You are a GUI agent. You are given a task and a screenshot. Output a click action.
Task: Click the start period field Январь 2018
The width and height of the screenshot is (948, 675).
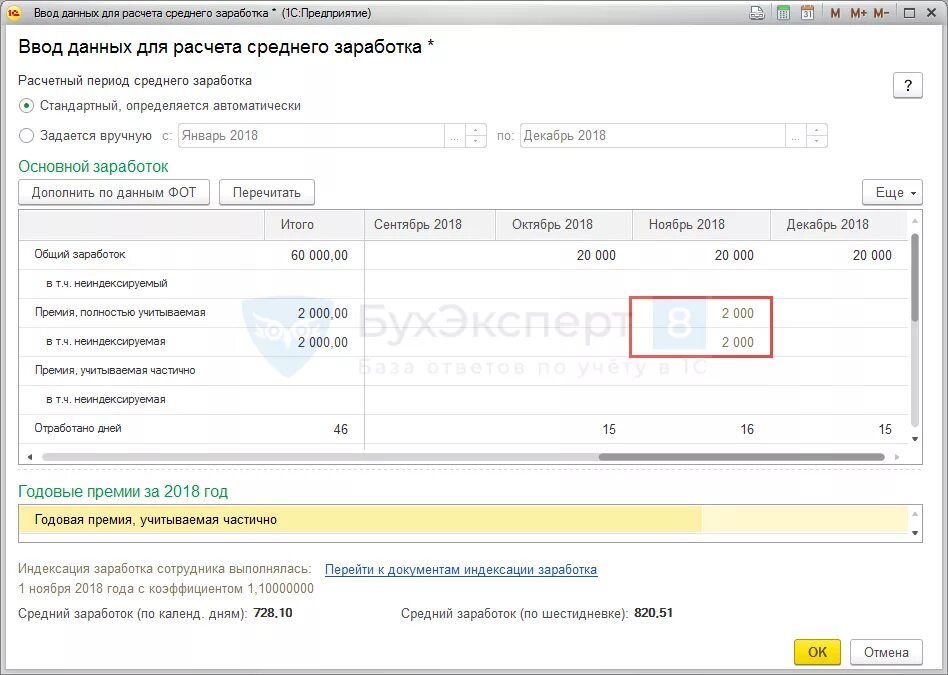click(311, 135)
